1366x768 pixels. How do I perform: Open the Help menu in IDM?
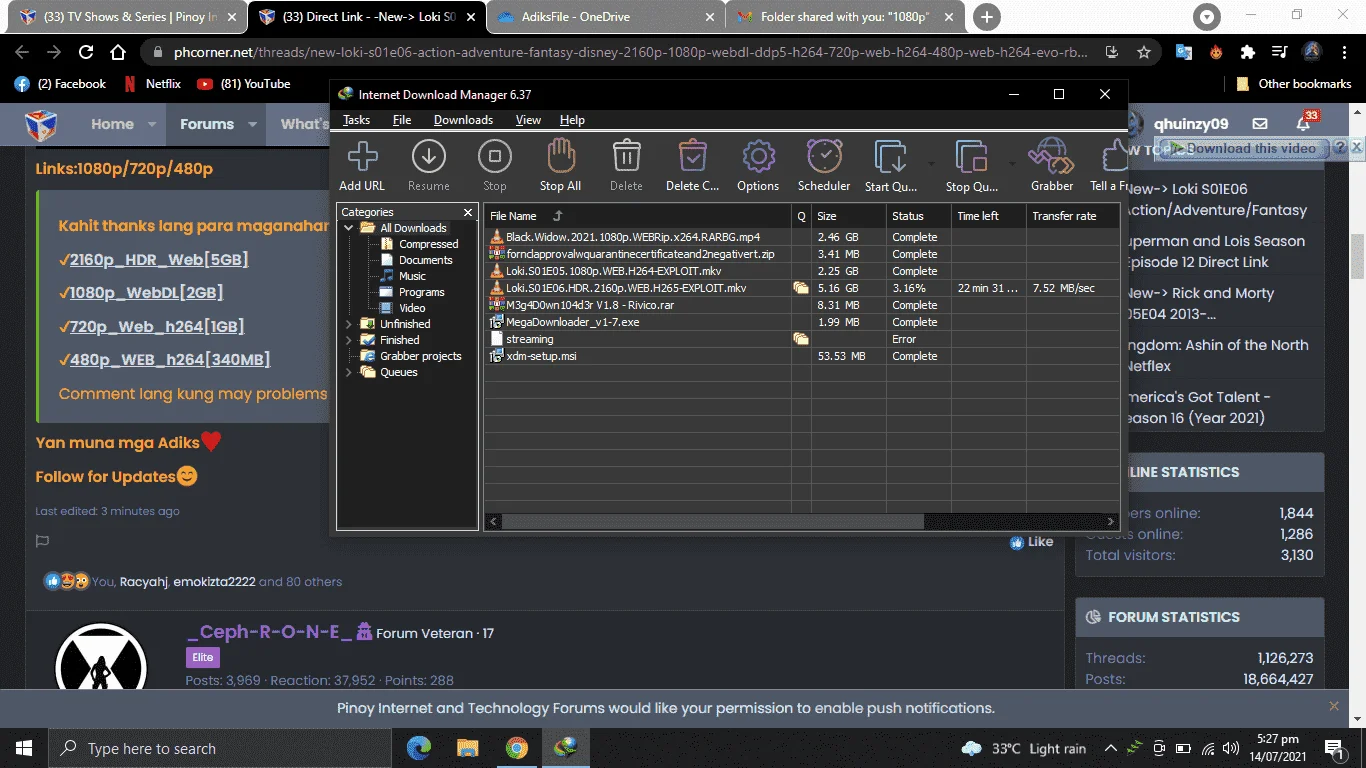(572, 120)
